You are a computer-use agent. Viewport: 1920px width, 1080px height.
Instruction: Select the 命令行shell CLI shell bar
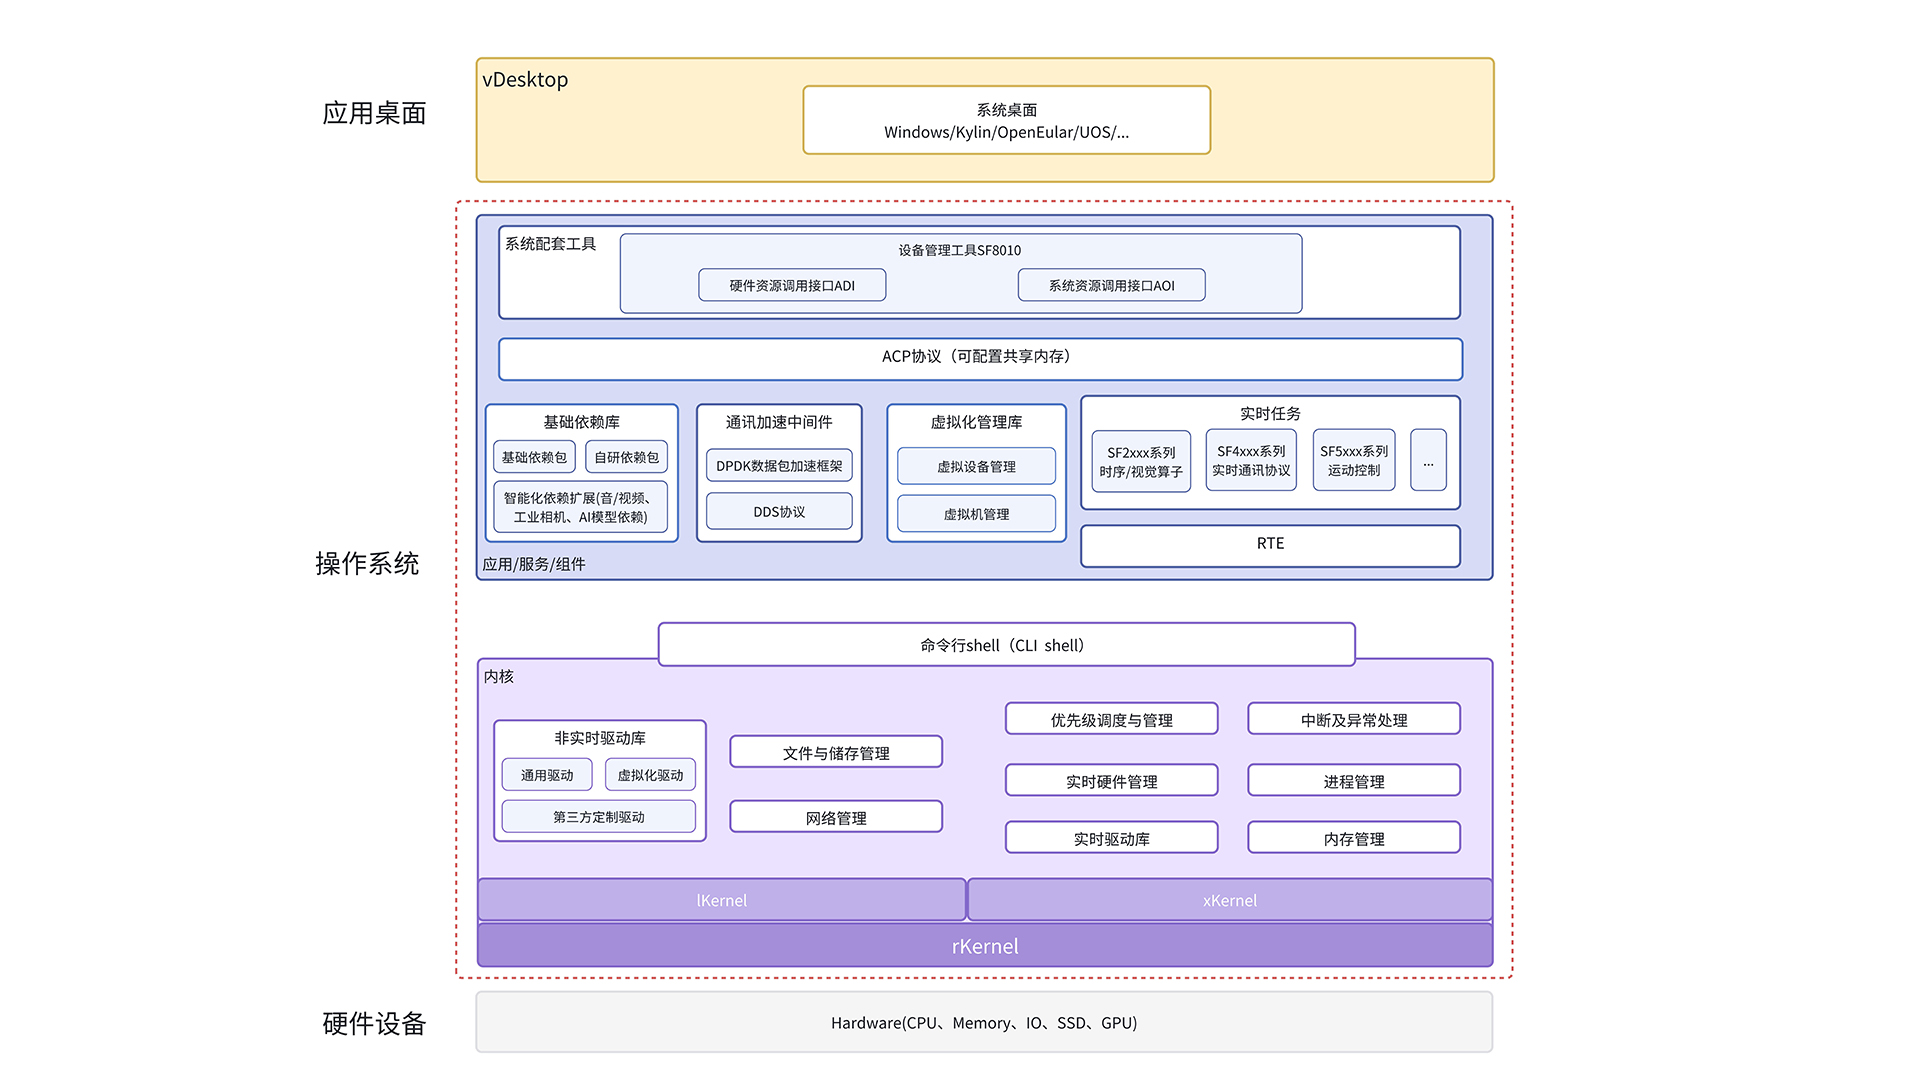[x=1006, y=645]
